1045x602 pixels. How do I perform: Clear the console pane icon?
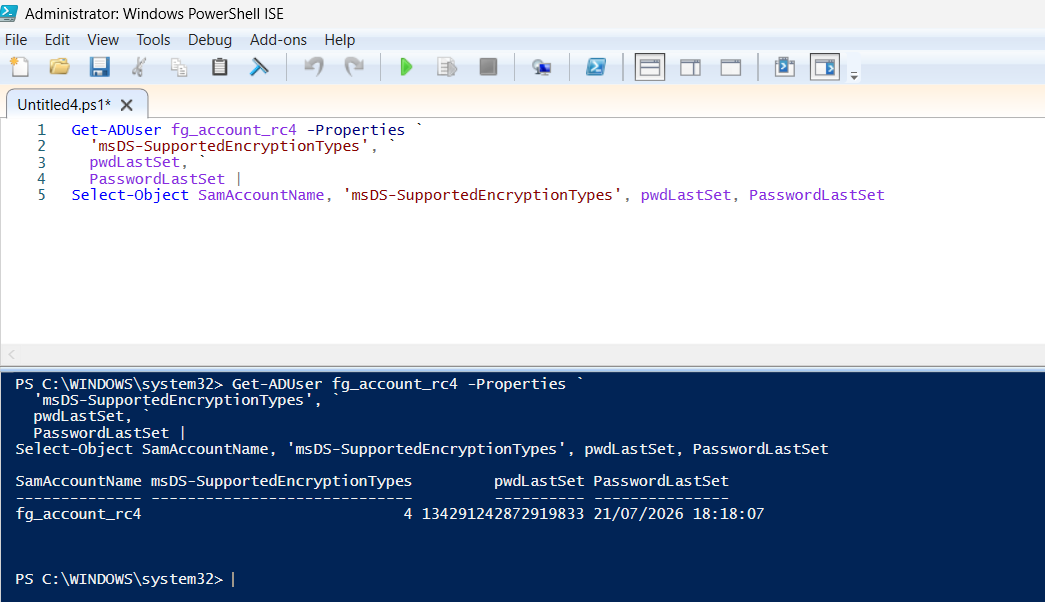pyautogui.click(x=259, y=67)
